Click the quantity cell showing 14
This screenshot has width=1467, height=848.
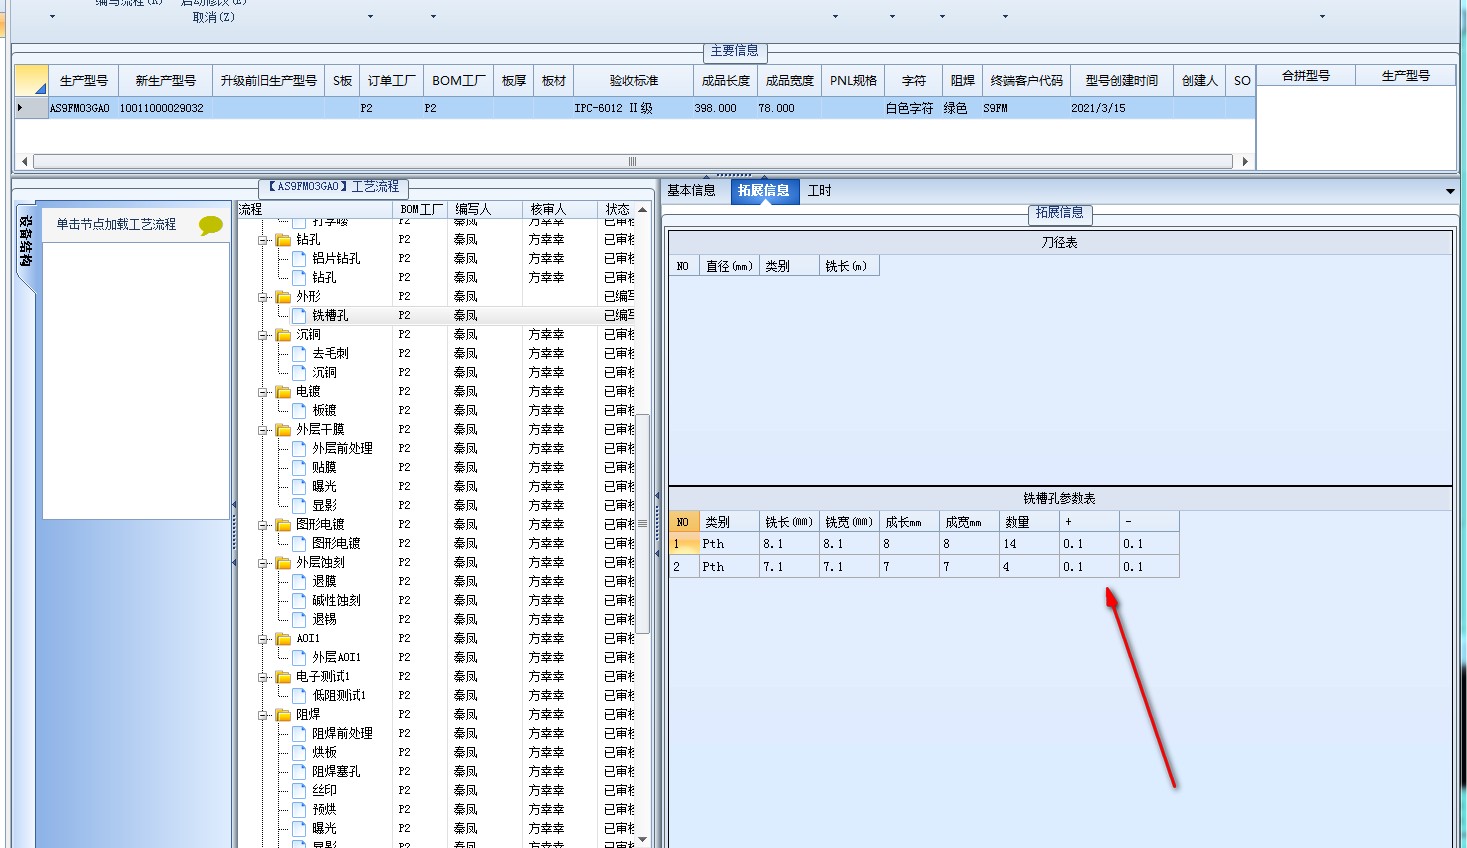pos(1030,544)
